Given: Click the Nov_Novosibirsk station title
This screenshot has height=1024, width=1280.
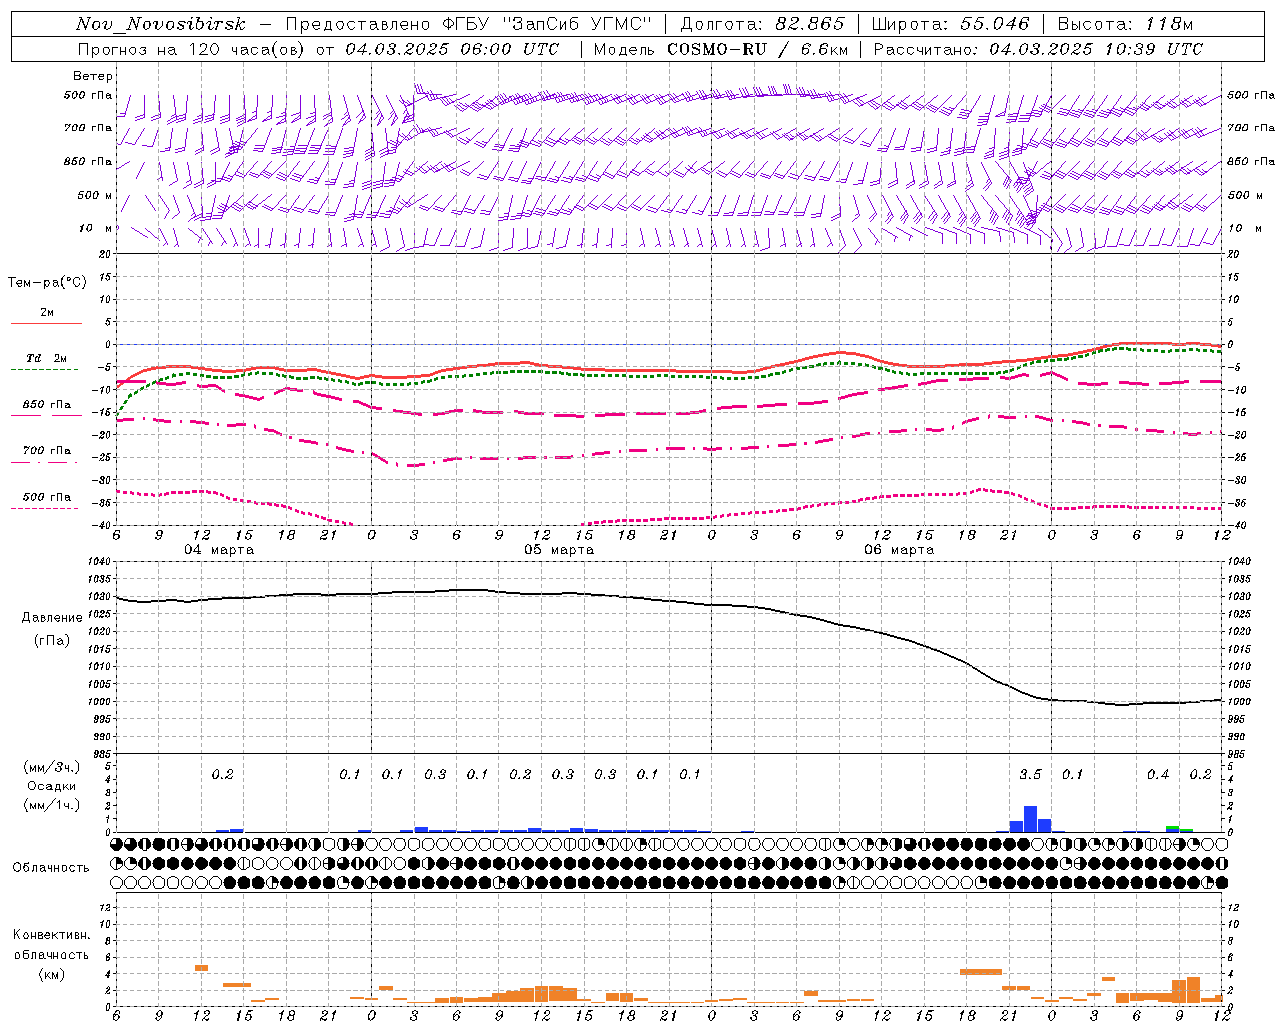Looking at the screenshot, I should click(160, 24).
